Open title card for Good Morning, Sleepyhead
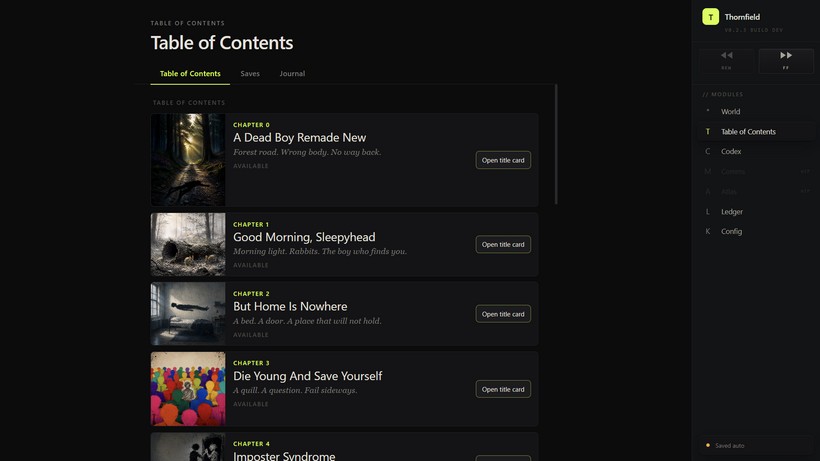Image resolution: width=820 pixels, height=461 pixels. click(503, 244)
